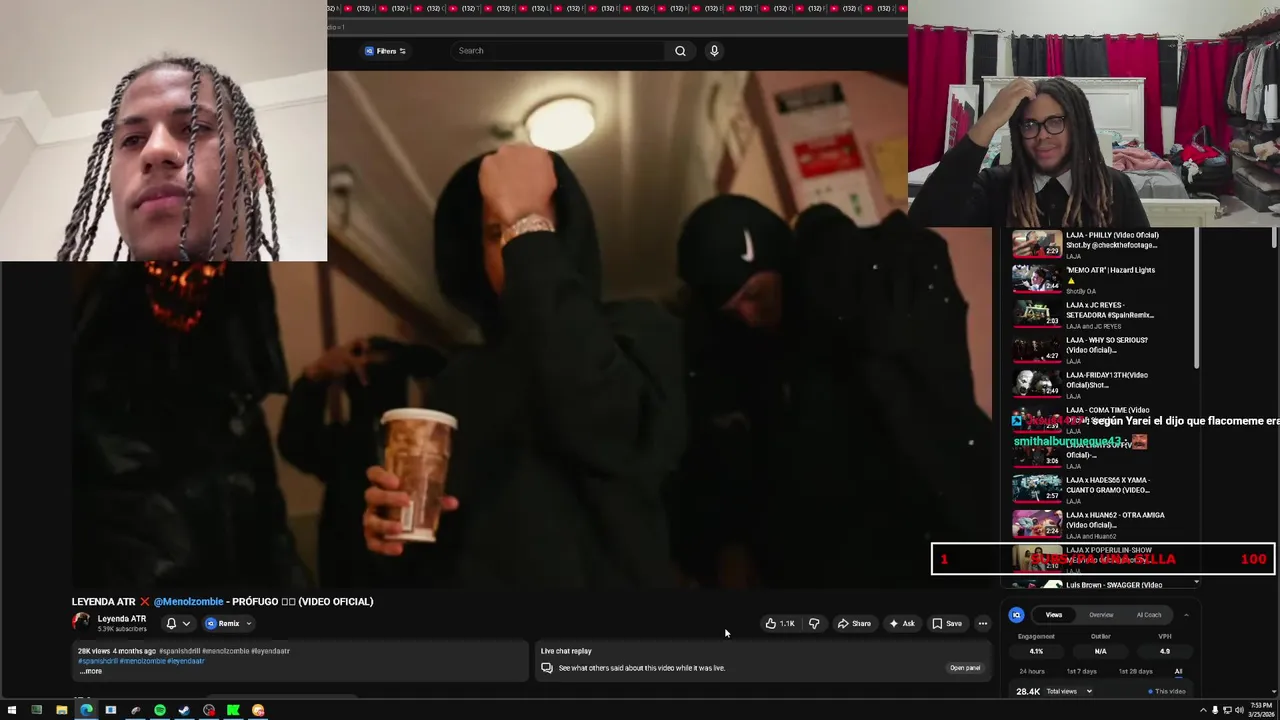The image size is (1280, 720).
Task: Click the taskbar volume speaker icon
Action: [1239, 710]
